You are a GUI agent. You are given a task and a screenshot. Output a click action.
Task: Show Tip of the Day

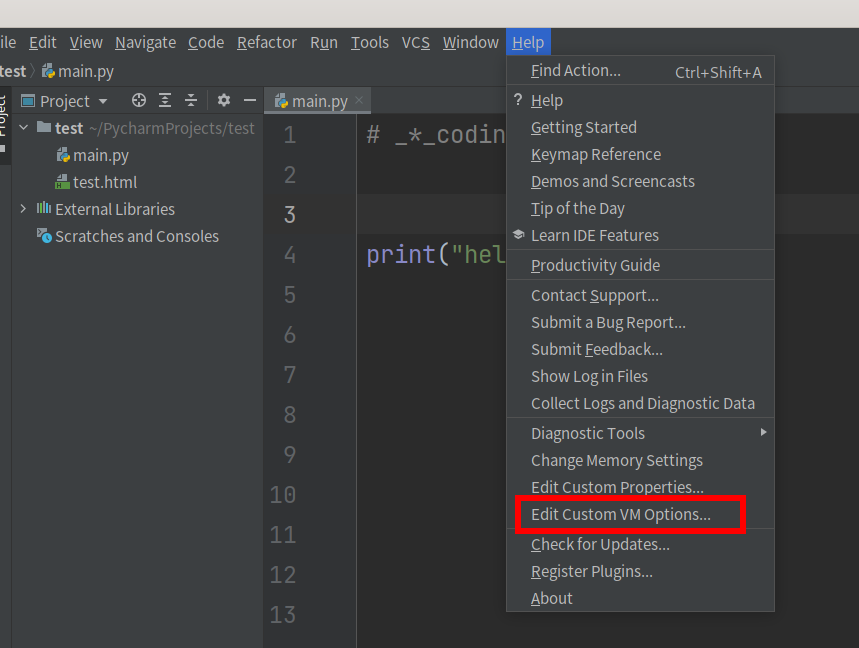[x=640, y=208]
